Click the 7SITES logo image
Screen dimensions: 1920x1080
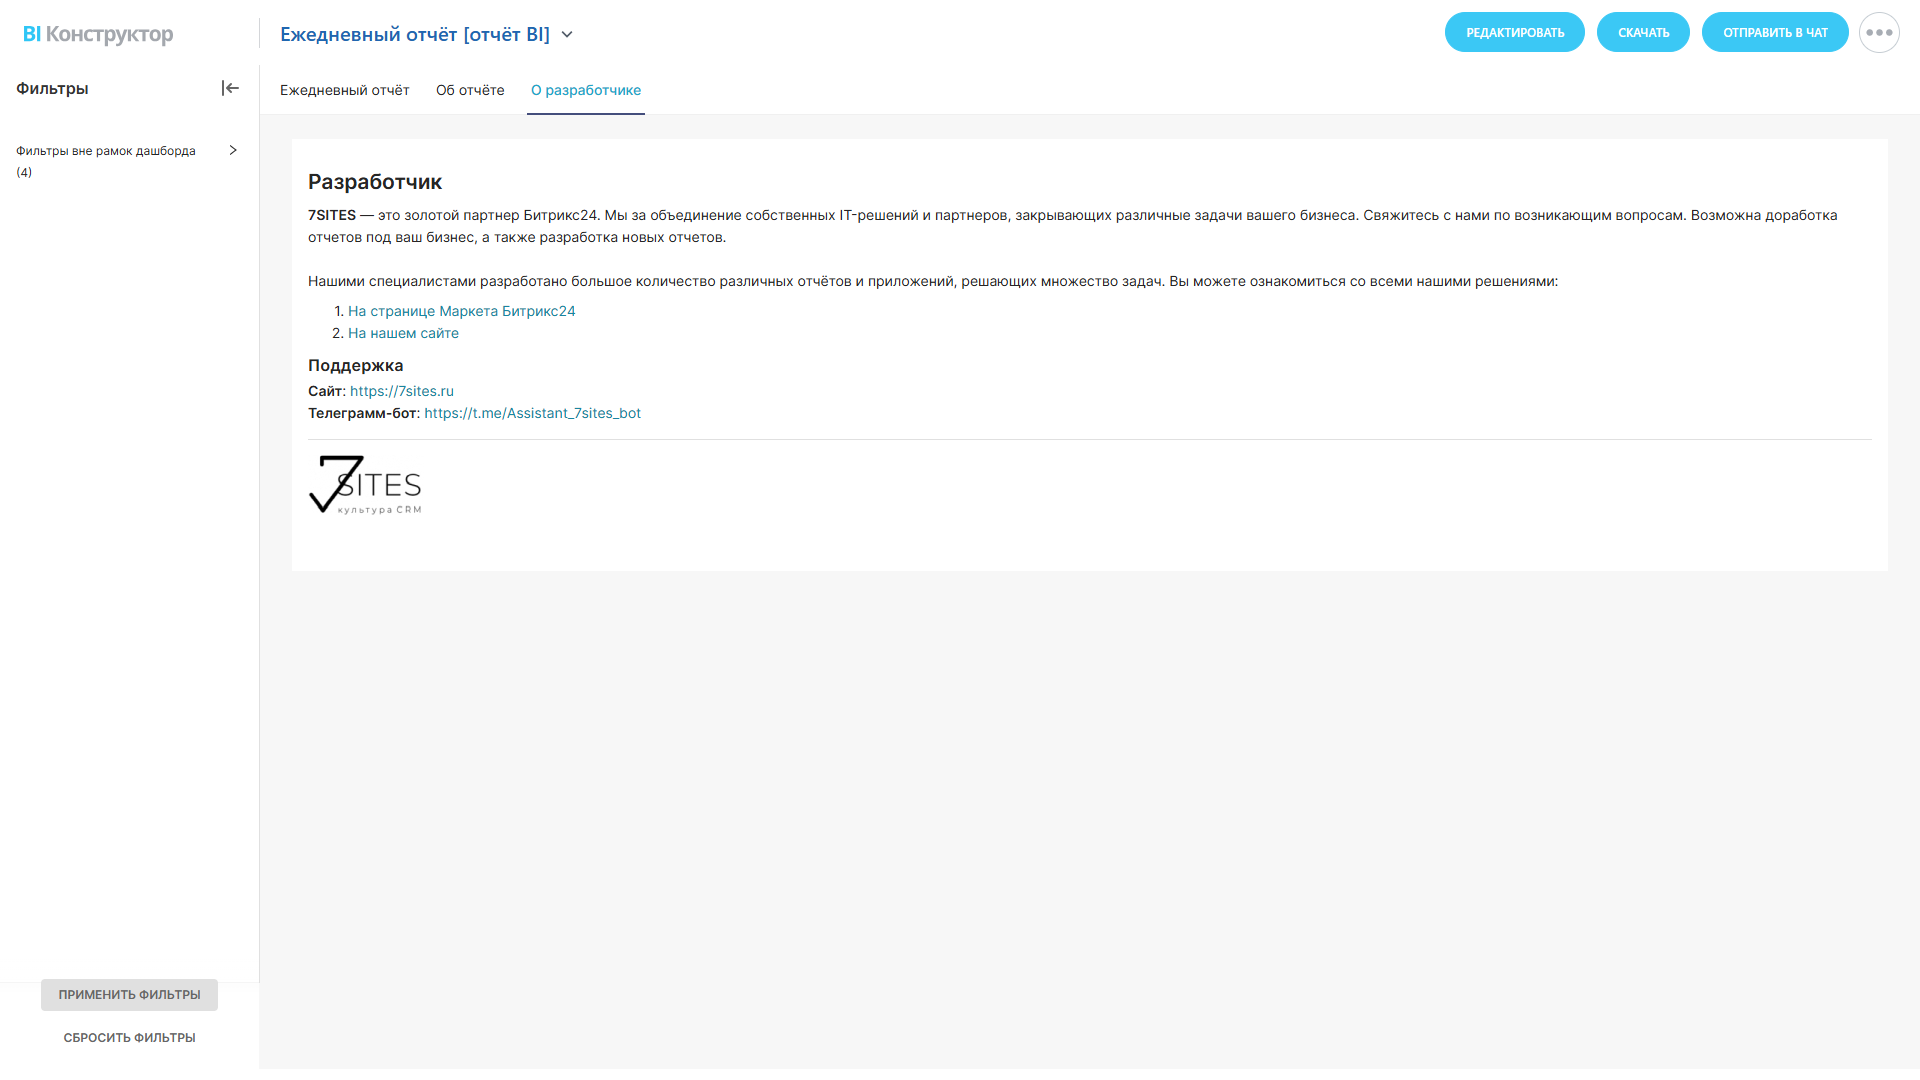point(365,485)
